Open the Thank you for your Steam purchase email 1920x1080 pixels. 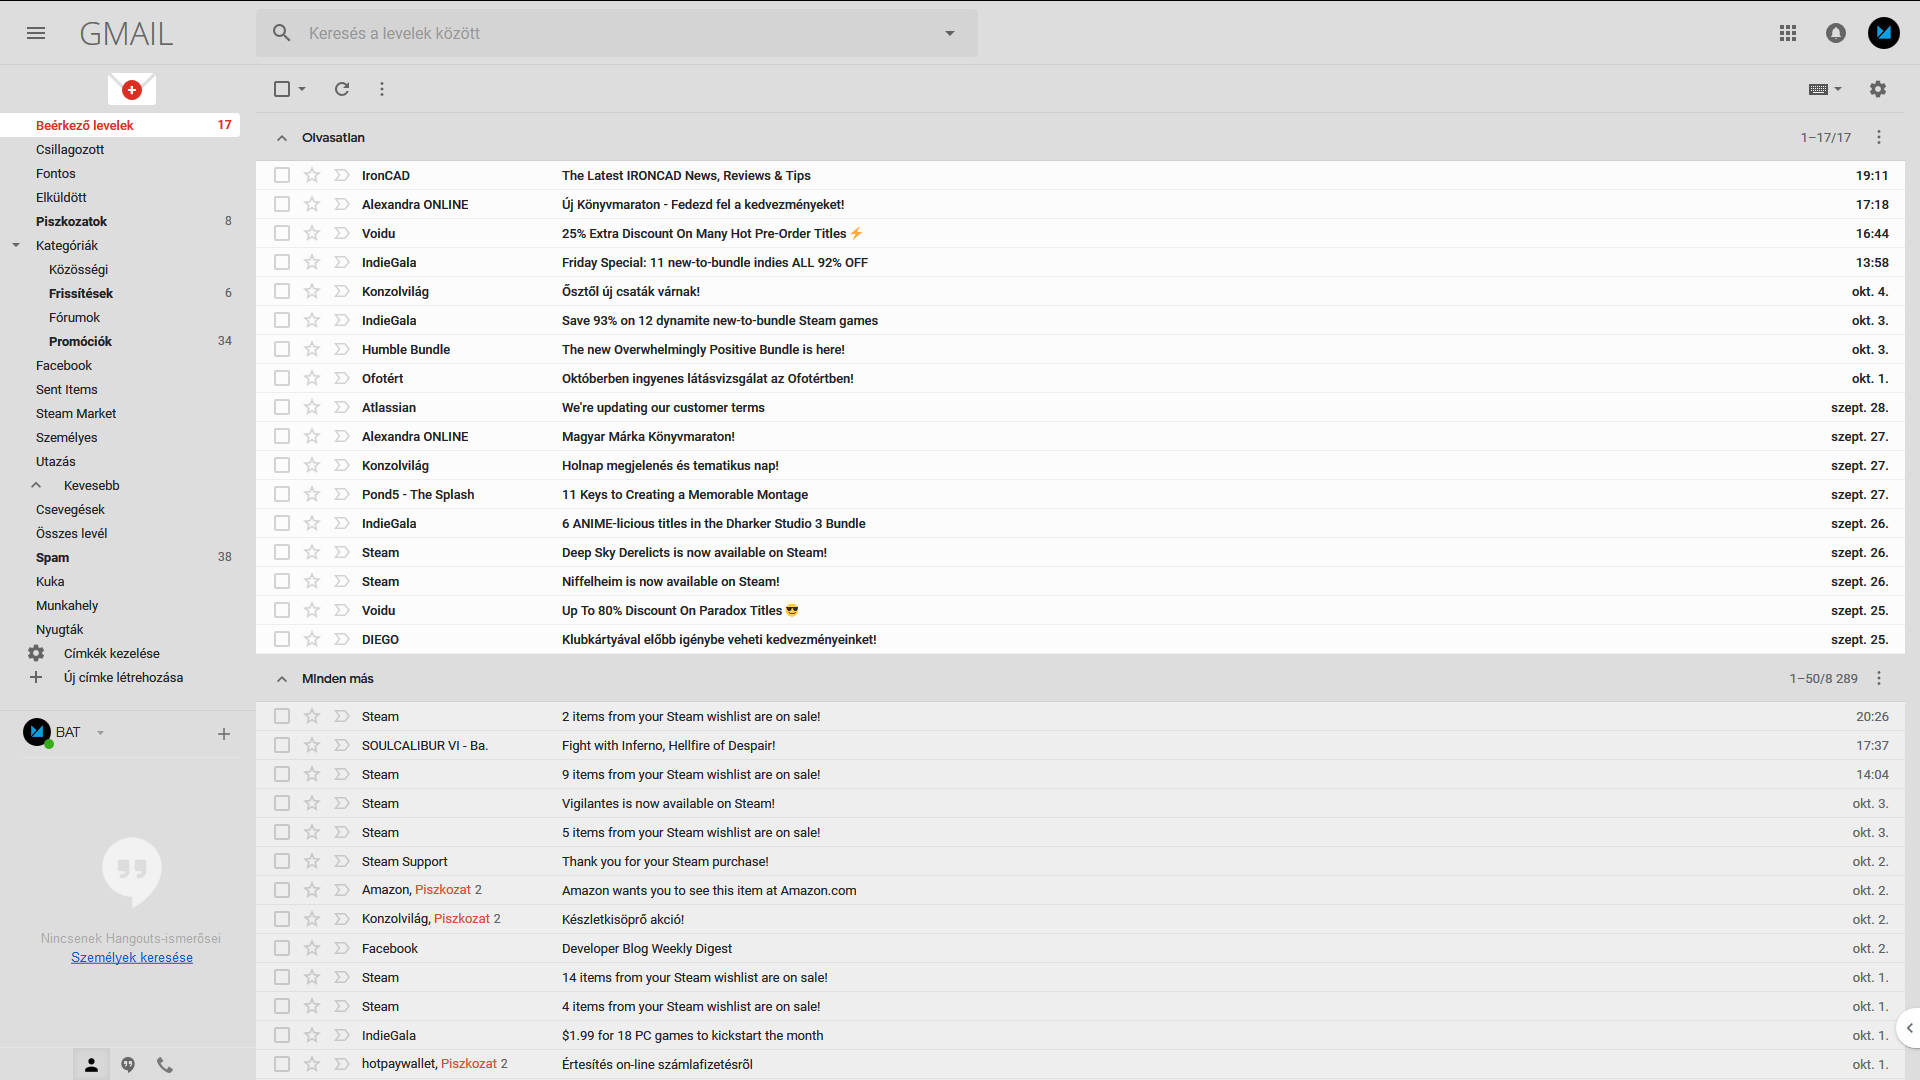(1080, 861)
